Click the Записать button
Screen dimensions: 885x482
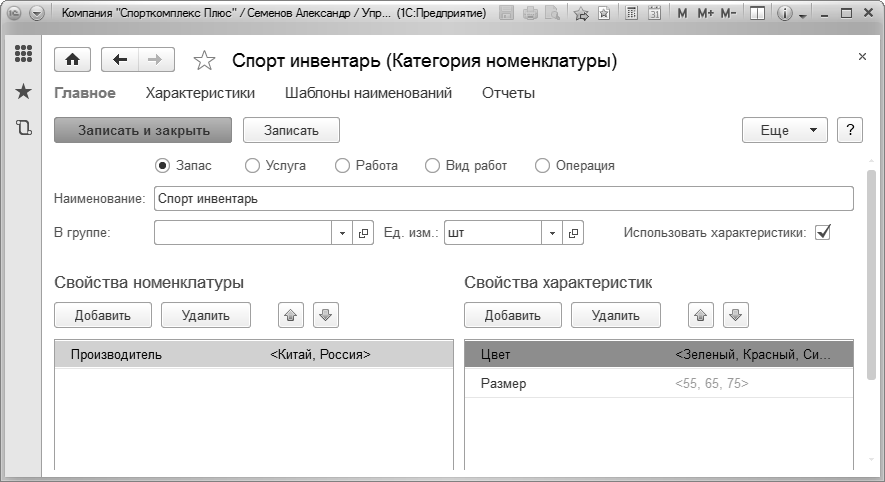(x=291, y=130)
